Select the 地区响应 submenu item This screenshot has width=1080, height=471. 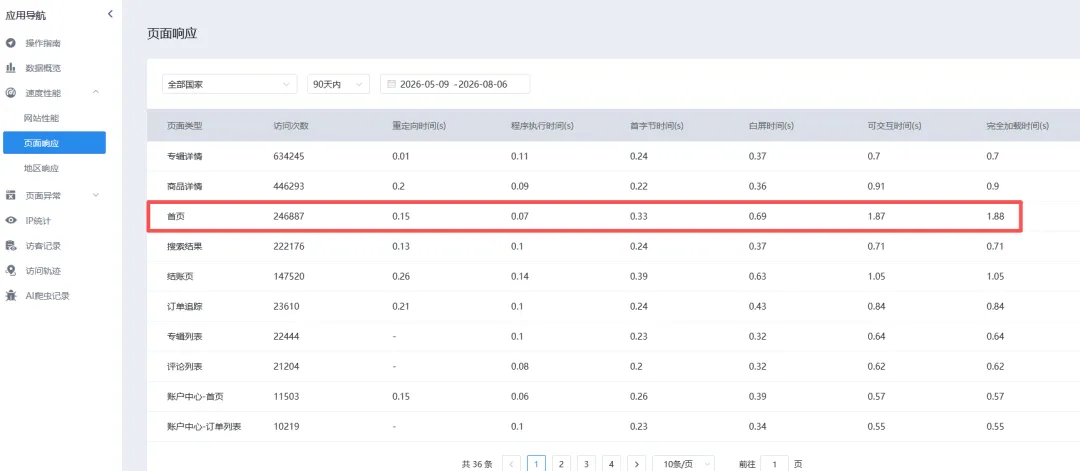click(x=41, y=168)
